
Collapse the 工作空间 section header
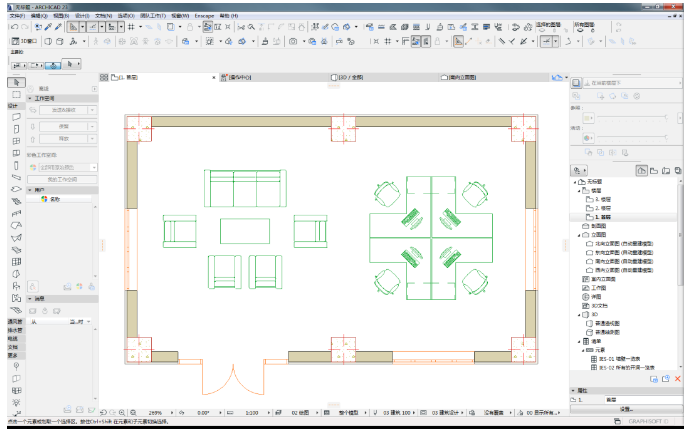pyautogui.click(x=30, y=98)
